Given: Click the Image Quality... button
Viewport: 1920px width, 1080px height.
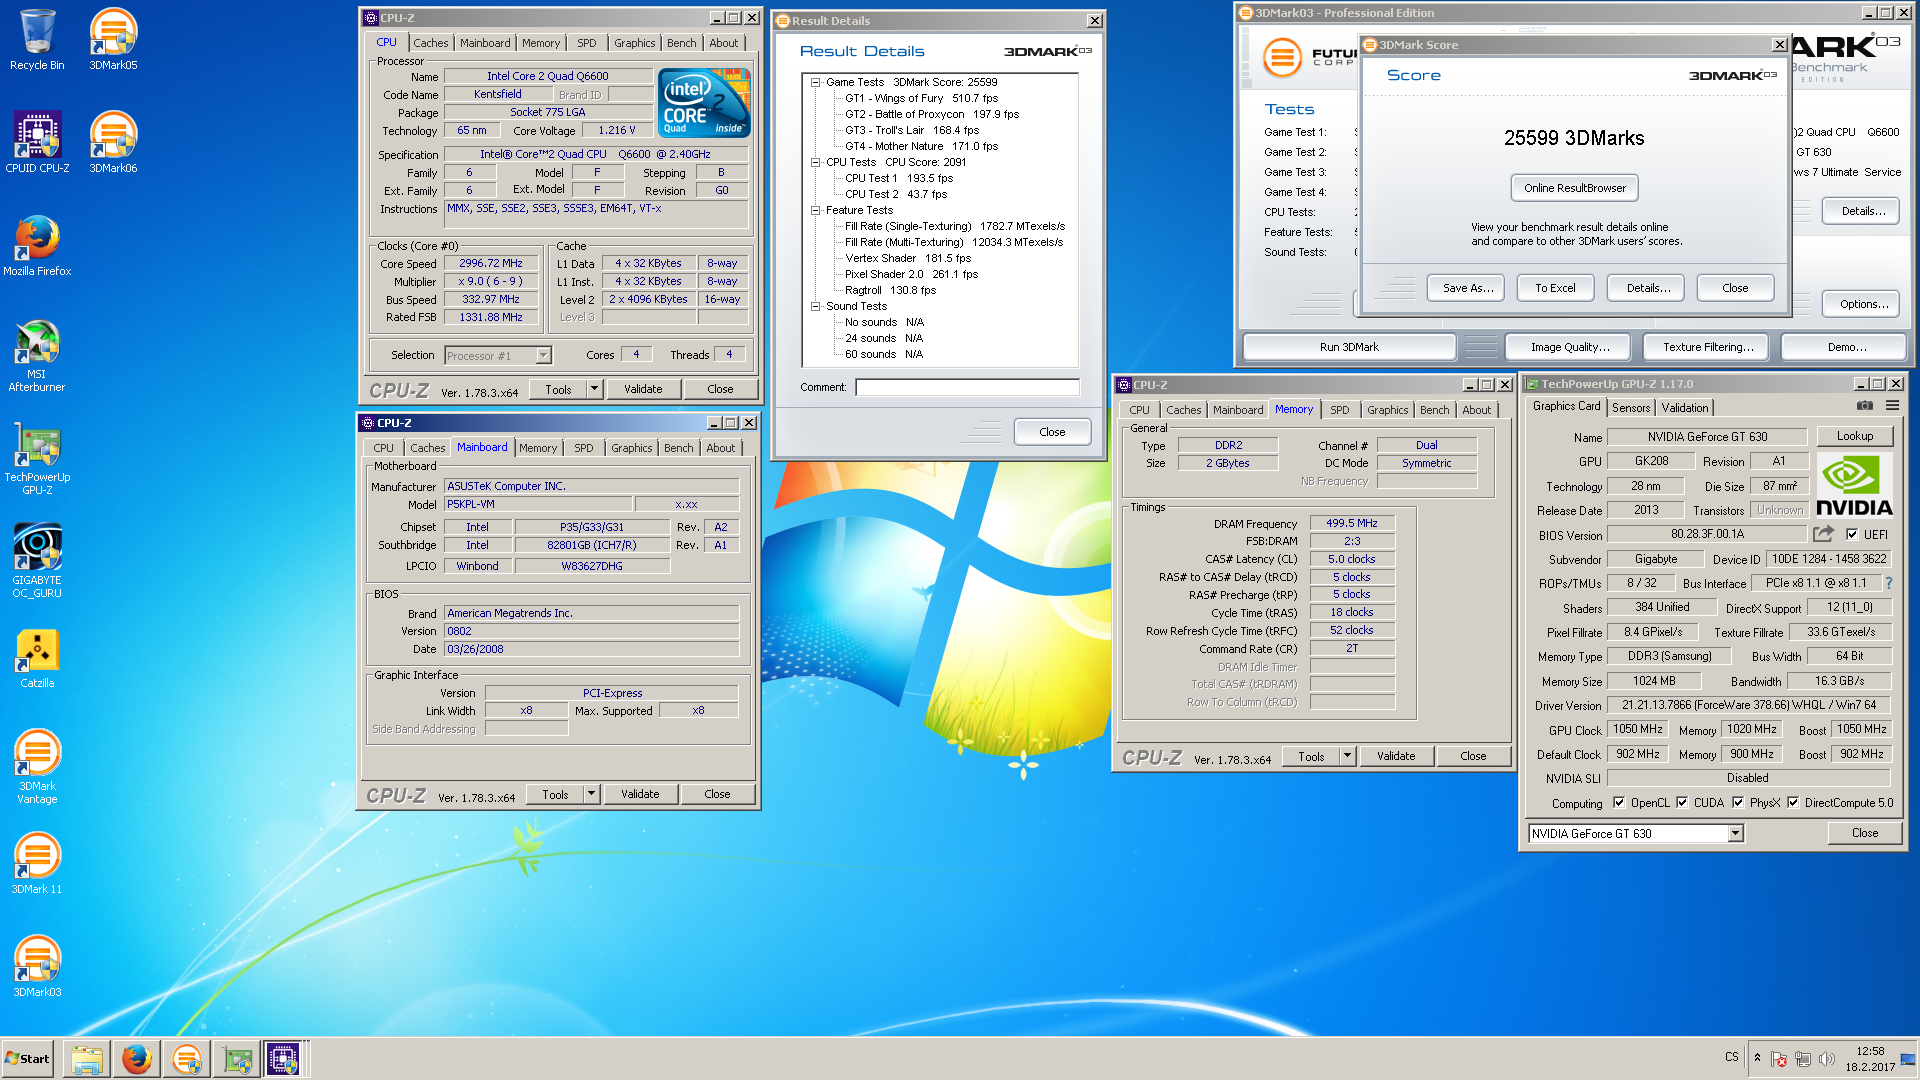Looking at the screenshot, I should tap(1570, 347).
